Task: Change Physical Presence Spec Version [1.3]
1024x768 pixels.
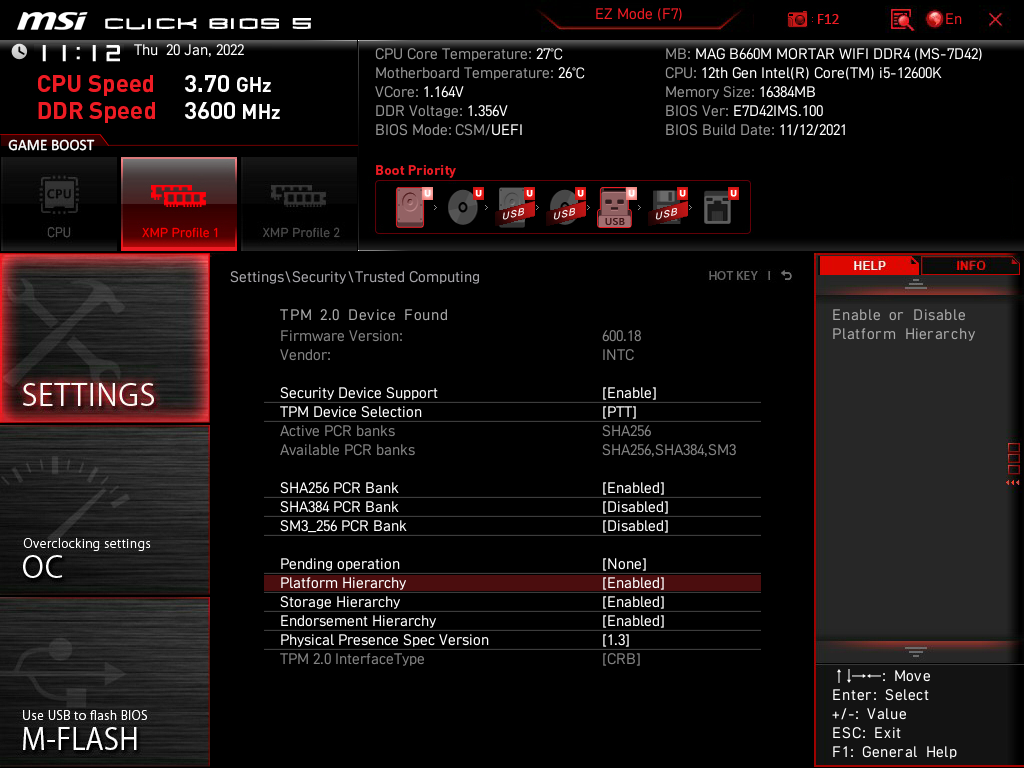Action: tap(615, 639)
